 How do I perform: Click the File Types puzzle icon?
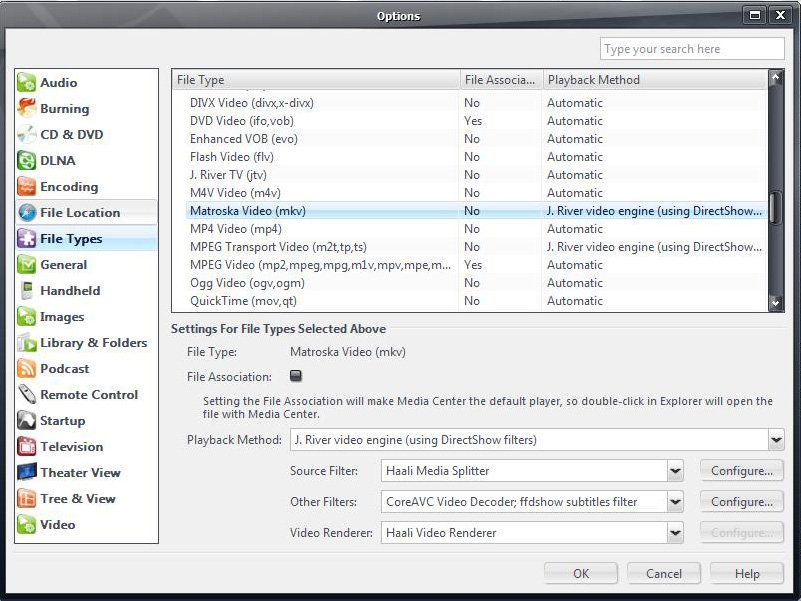[27, 239]
